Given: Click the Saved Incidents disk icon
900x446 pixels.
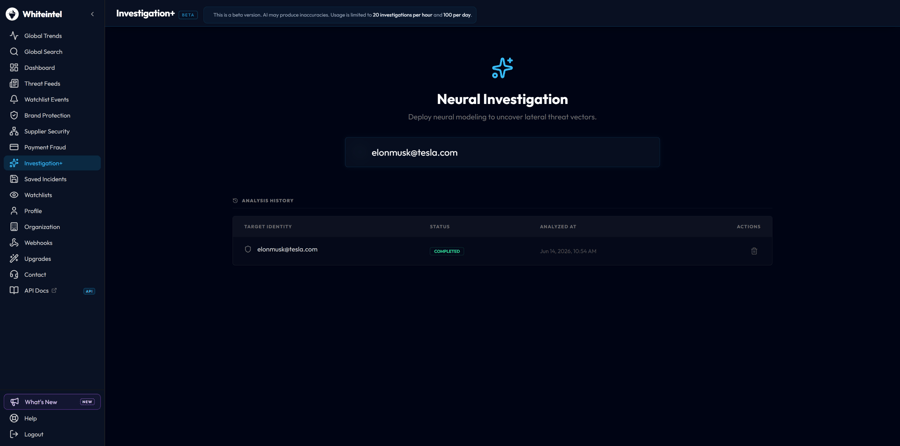Looking at the screenshot, I should click(14, 179).
